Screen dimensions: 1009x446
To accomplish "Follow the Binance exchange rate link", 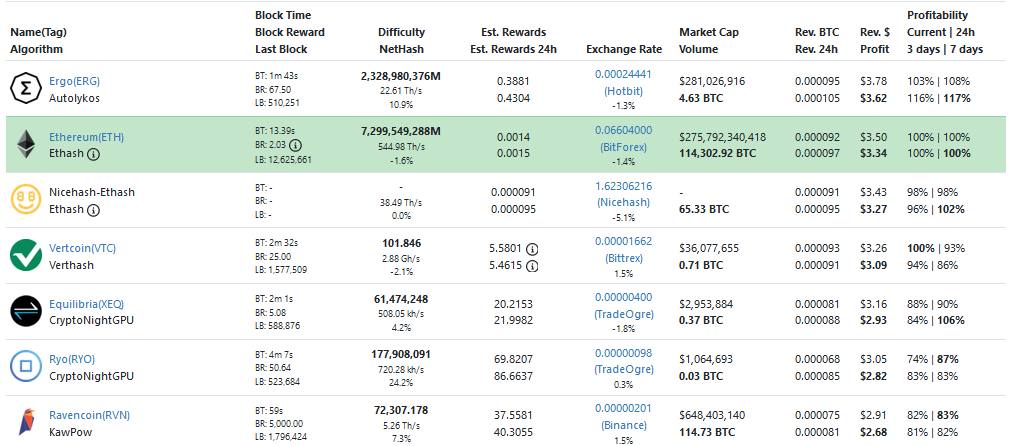I will pos(623,425).
